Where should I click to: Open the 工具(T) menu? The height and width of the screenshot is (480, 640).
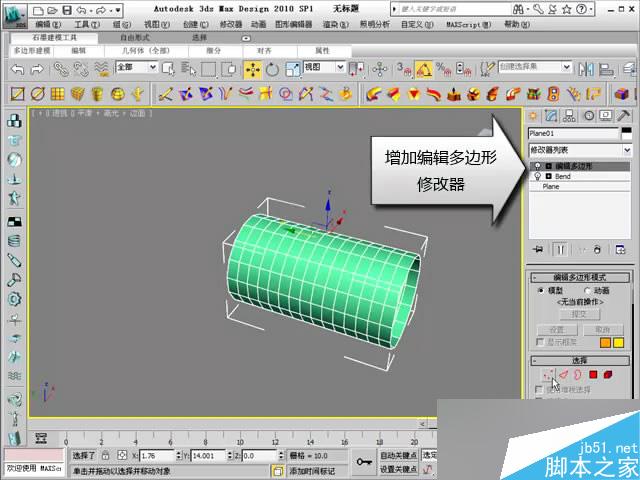(x=87, y=24)
